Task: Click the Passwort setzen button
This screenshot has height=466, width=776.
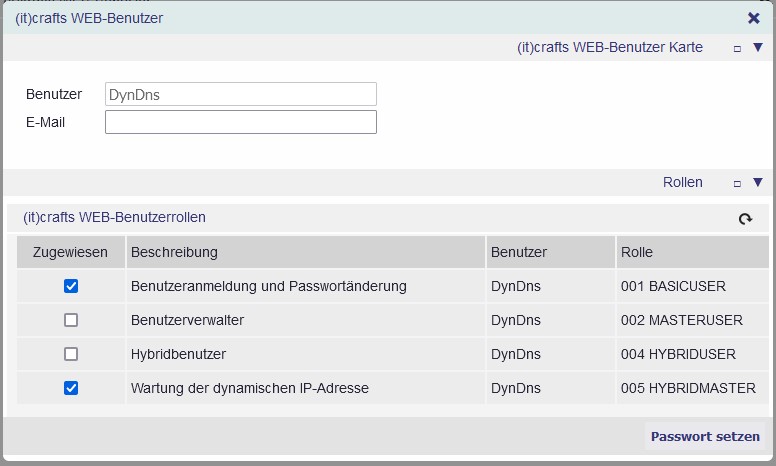Action: click(705, 436)
